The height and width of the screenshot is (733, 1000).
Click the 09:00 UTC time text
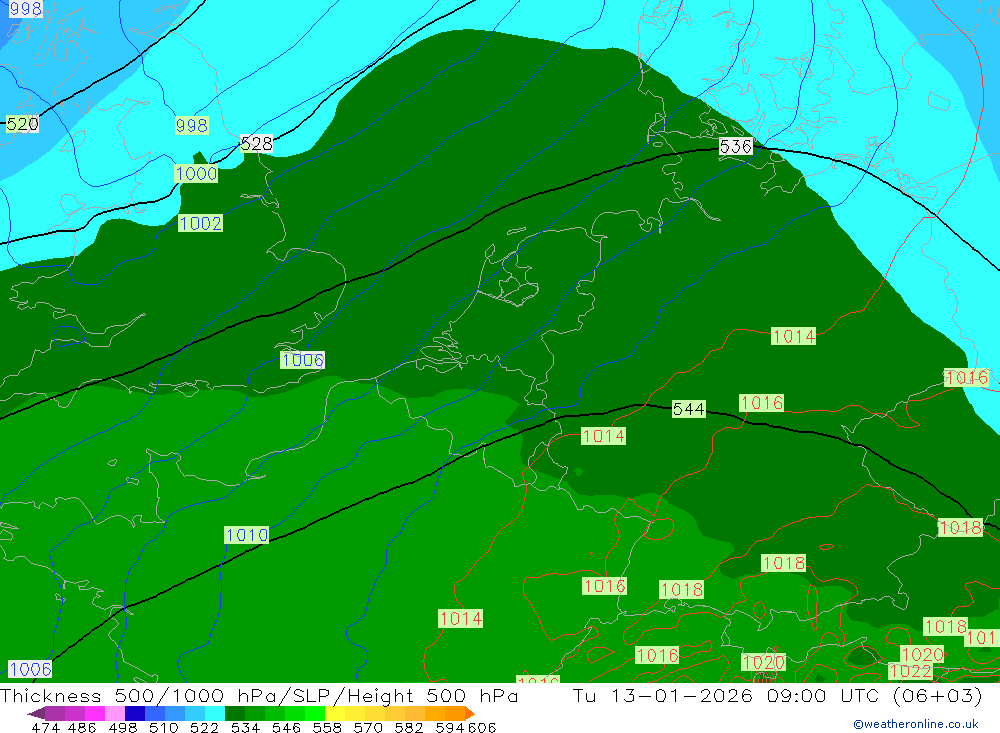coord(825,695)
